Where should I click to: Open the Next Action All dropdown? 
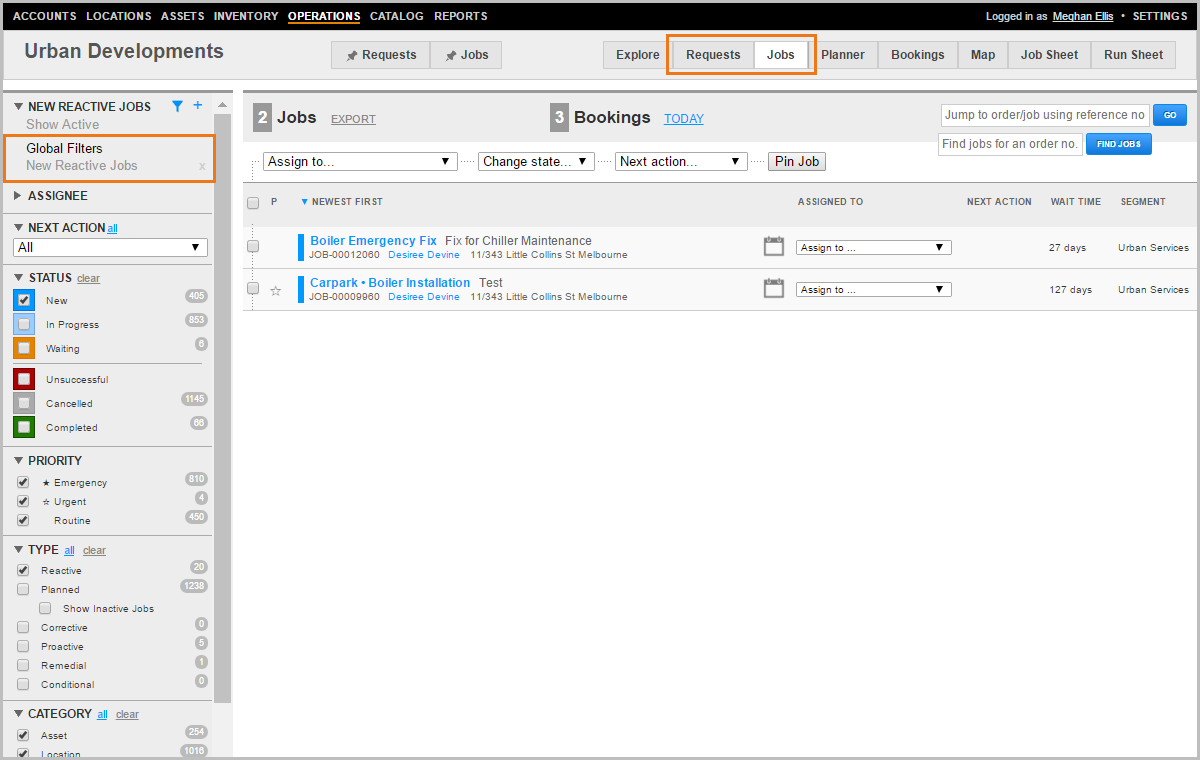click(x=111, y=247)
